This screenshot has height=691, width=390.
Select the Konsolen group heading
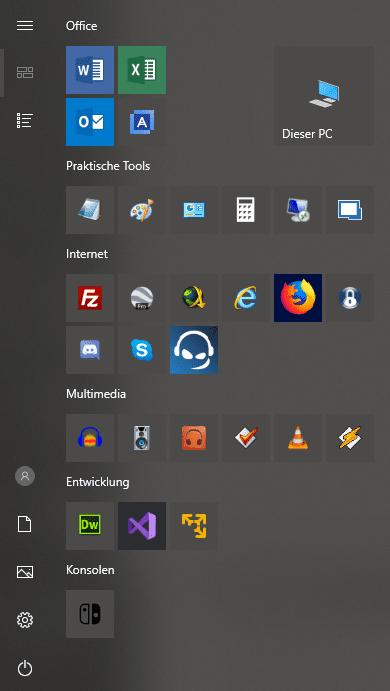90,570
